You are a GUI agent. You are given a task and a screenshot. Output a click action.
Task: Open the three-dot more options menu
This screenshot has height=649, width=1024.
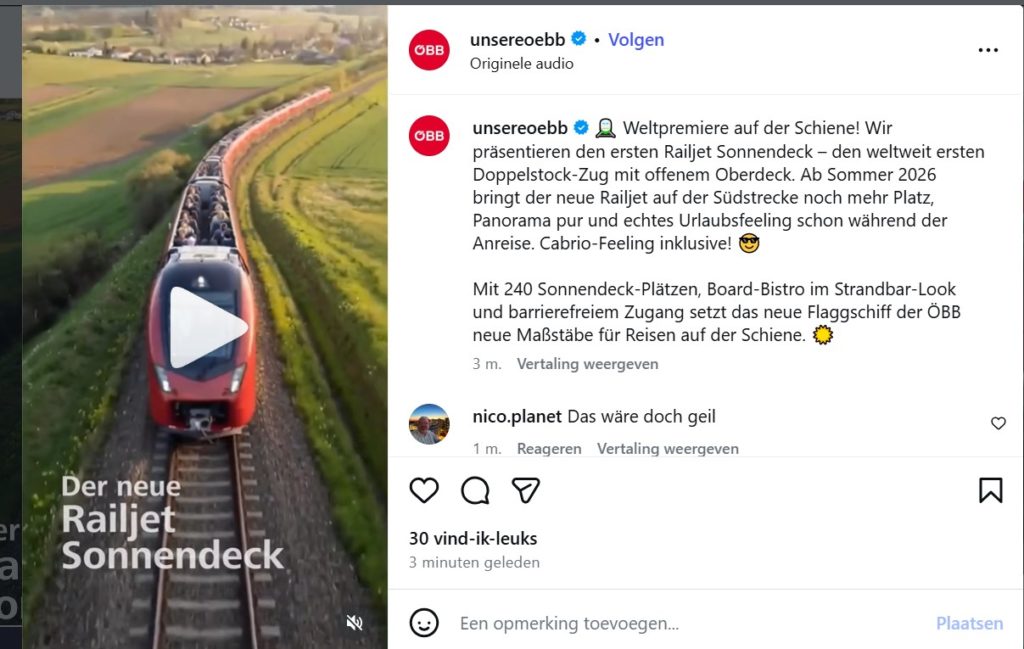click(x=988, y=50)
